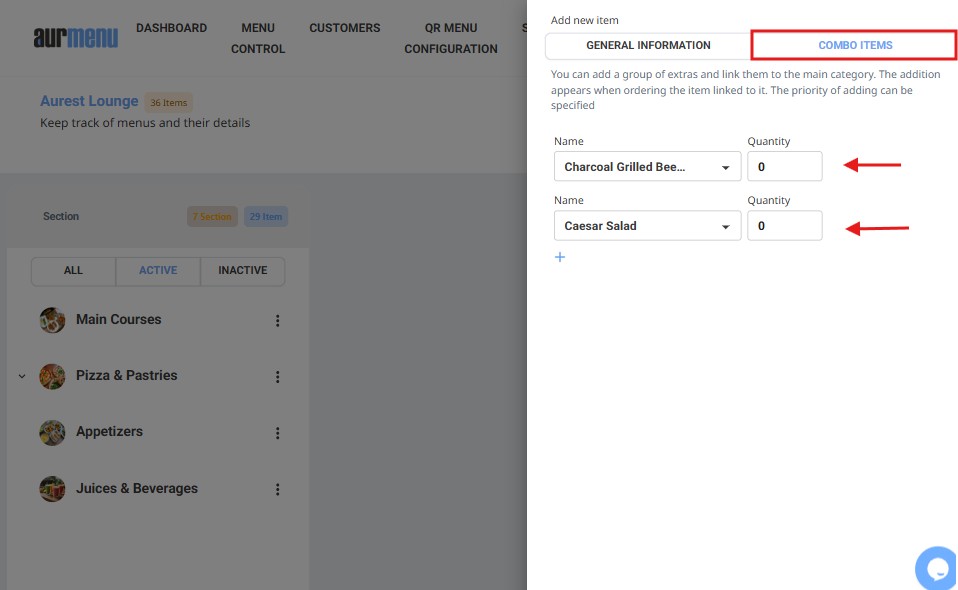Open three-dot menu for Juices & Beverages
This screenshot has height=590, width=958.
click(x=277, y=490)
